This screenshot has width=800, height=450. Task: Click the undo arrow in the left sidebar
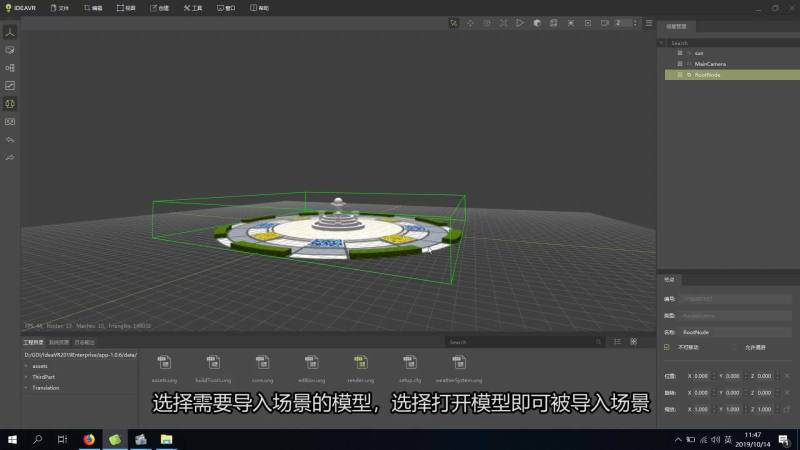click(10, 140)
